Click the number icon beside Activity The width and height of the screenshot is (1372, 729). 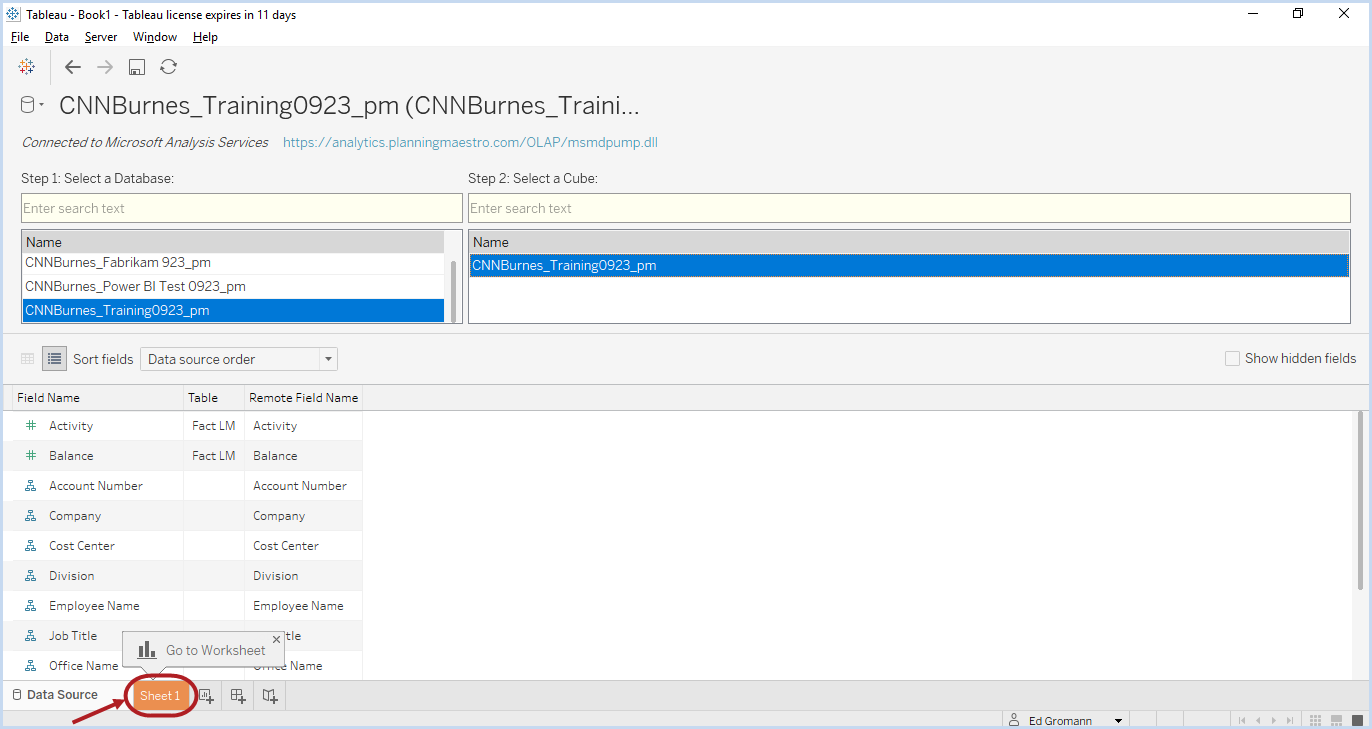[30, 426]
